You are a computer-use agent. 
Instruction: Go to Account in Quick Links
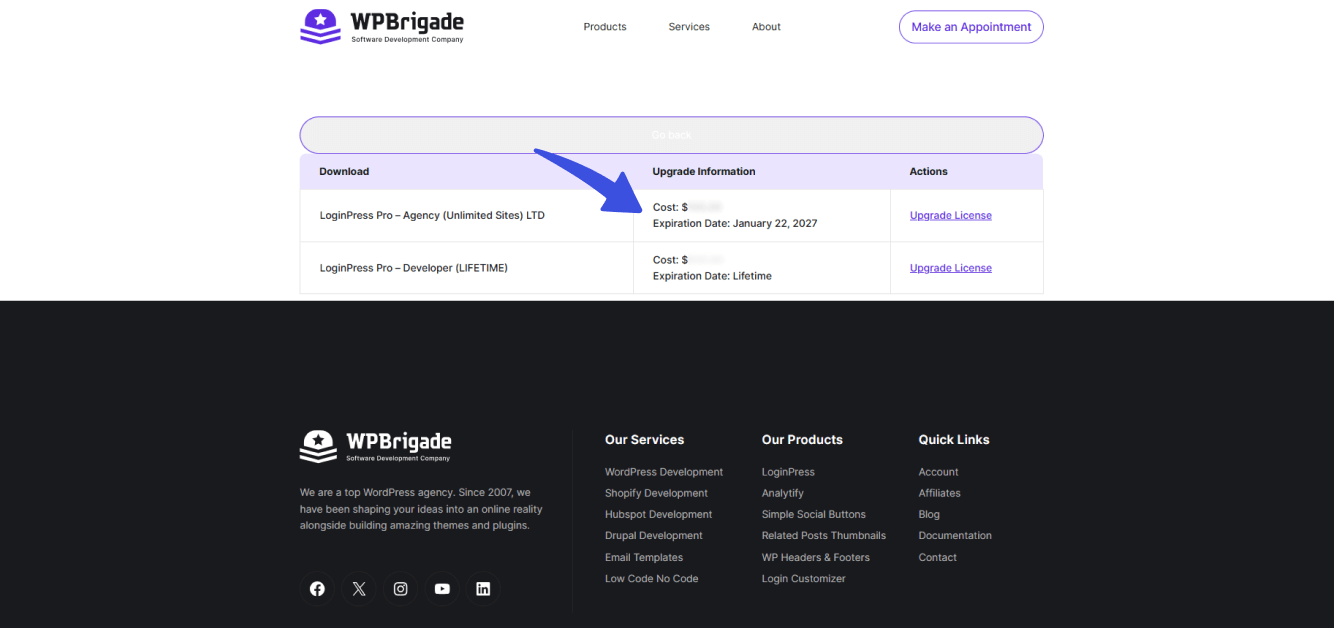click(938, 472)
